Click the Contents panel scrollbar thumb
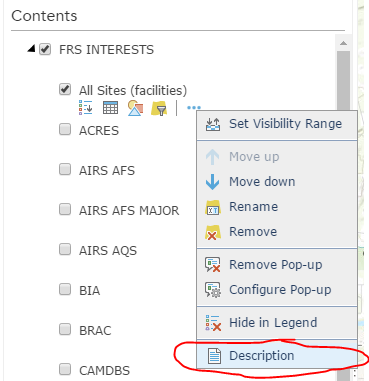This screenshot has width=369, height=381. click(343, 80)
